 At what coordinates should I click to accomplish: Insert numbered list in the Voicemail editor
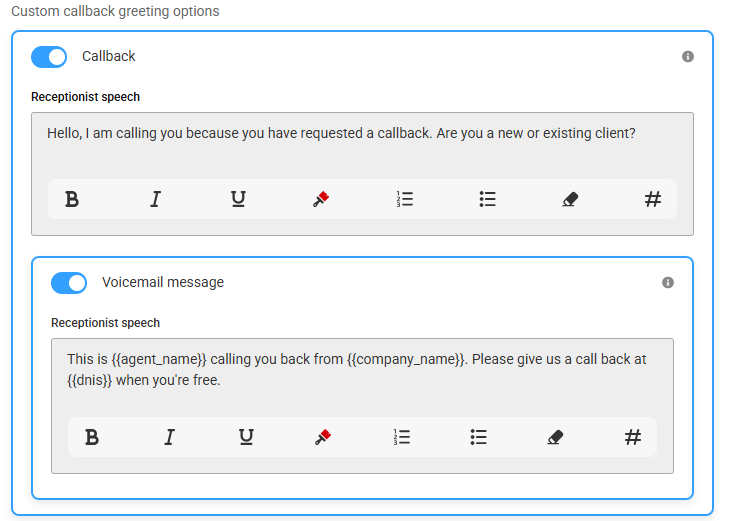click(x=401, y=437)
